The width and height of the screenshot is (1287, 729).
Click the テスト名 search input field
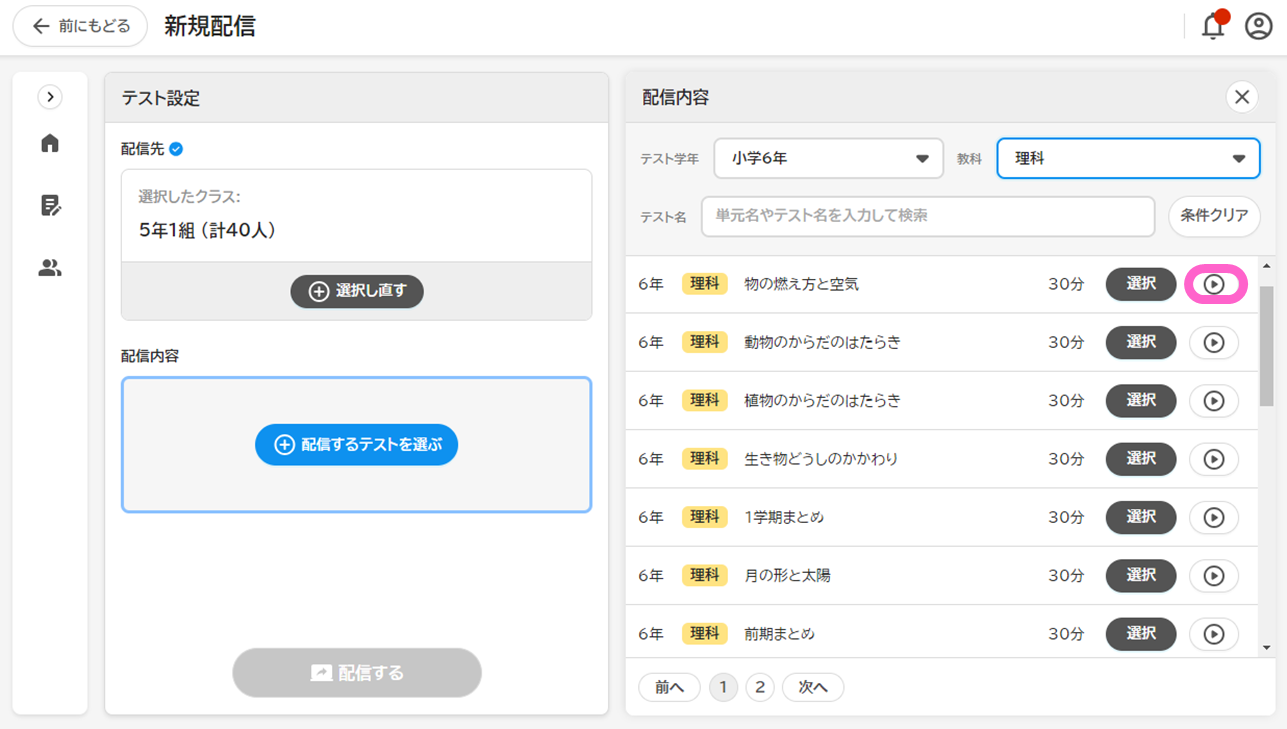(927, 216)
